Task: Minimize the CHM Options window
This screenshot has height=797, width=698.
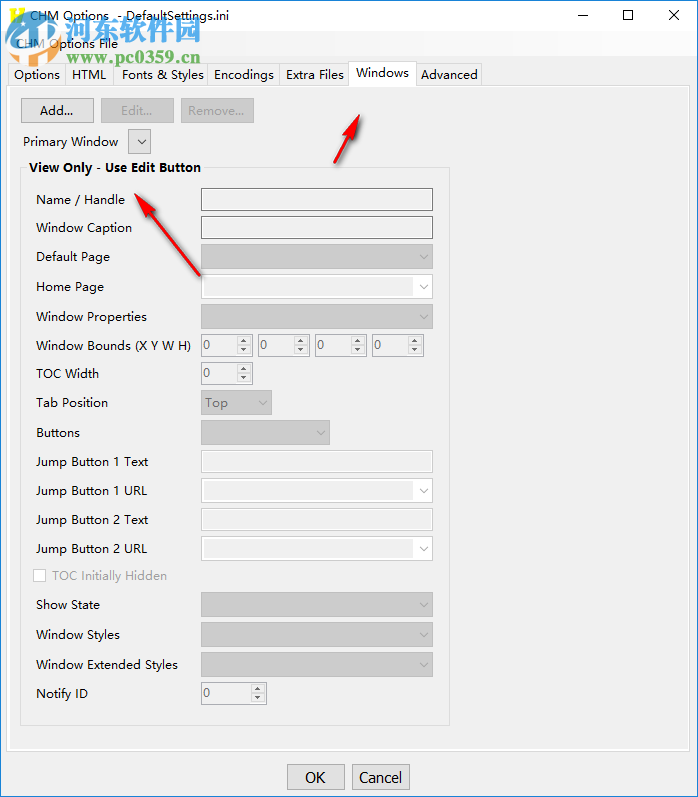Action: [x=583, y=15]
